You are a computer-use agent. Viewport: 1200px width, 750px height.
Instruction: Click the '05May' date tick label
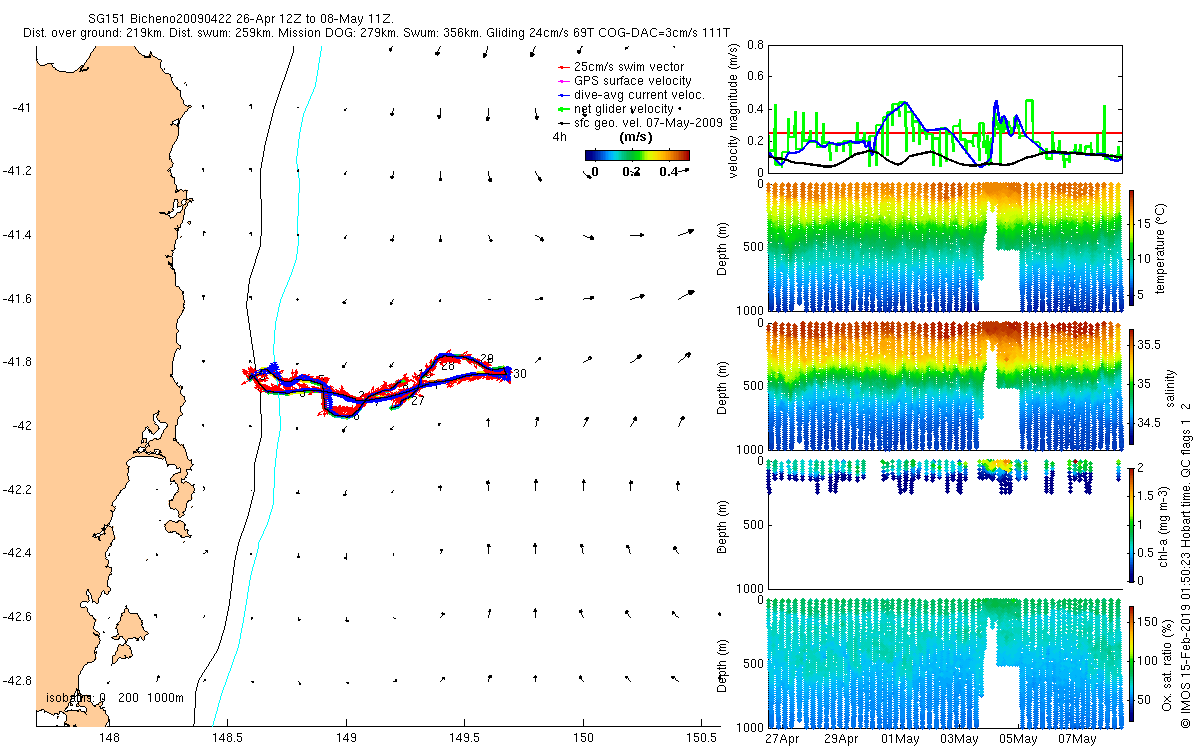[1018, 739]
